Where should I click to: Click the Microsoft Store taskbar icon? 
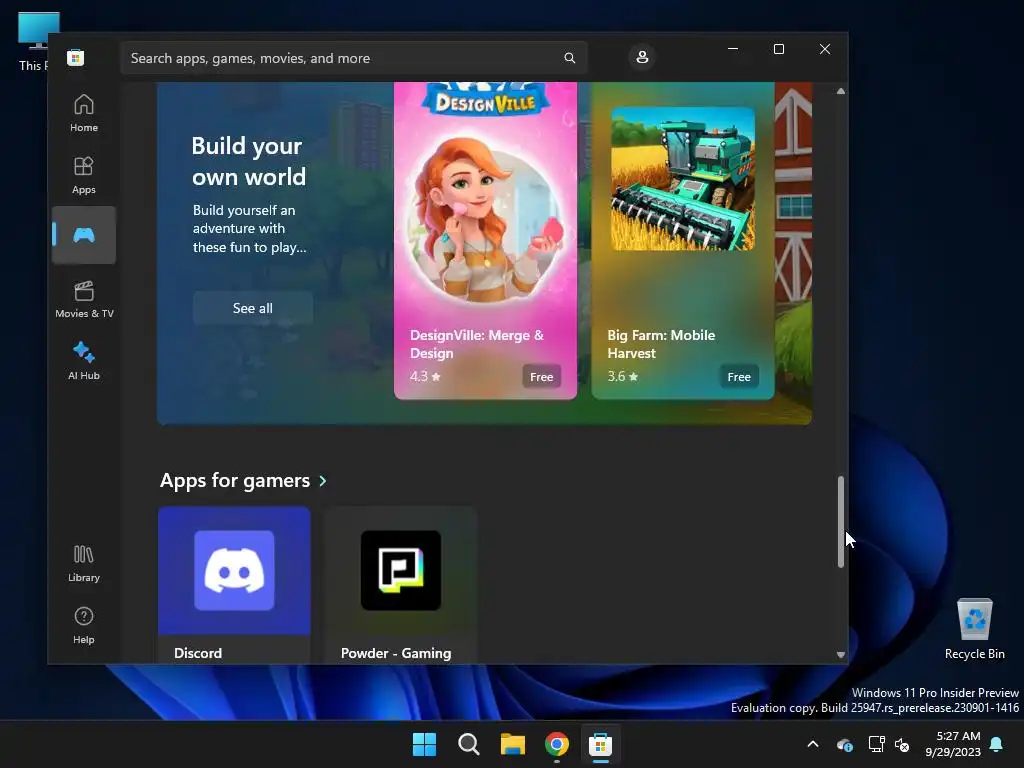pos(600,744)
